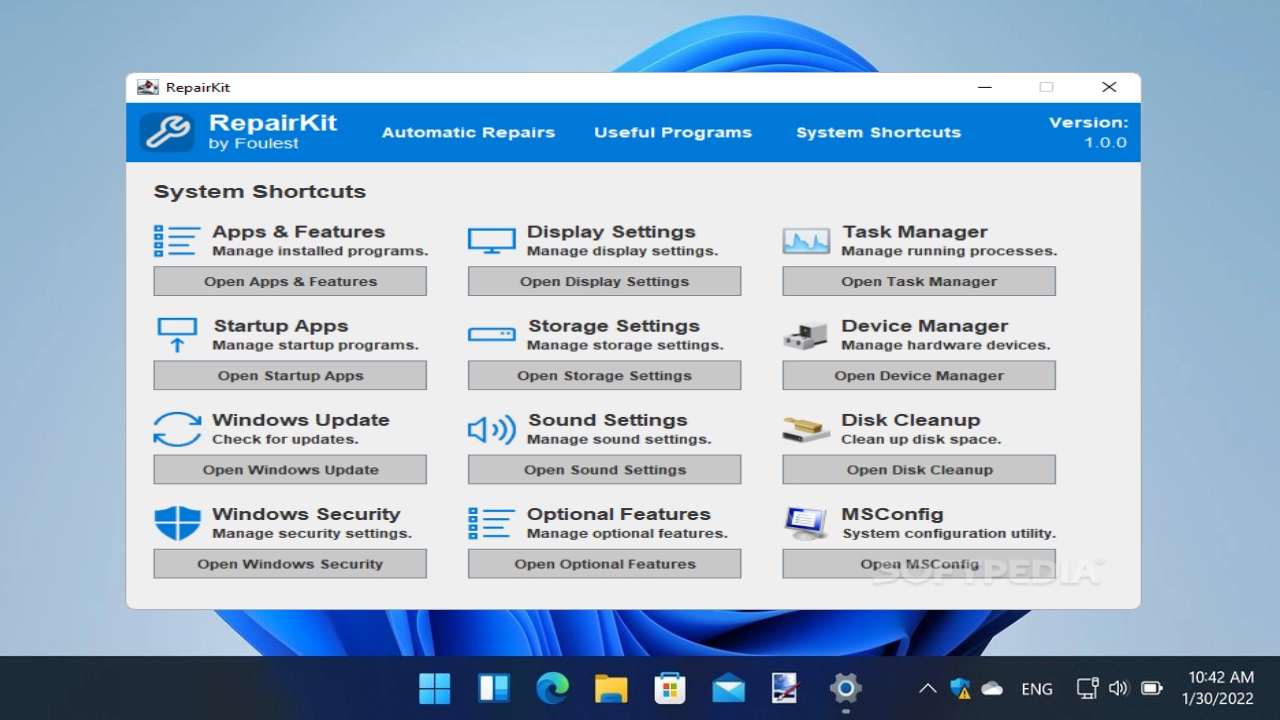Click the Open Storage Settings button

(x=604, y=375)
